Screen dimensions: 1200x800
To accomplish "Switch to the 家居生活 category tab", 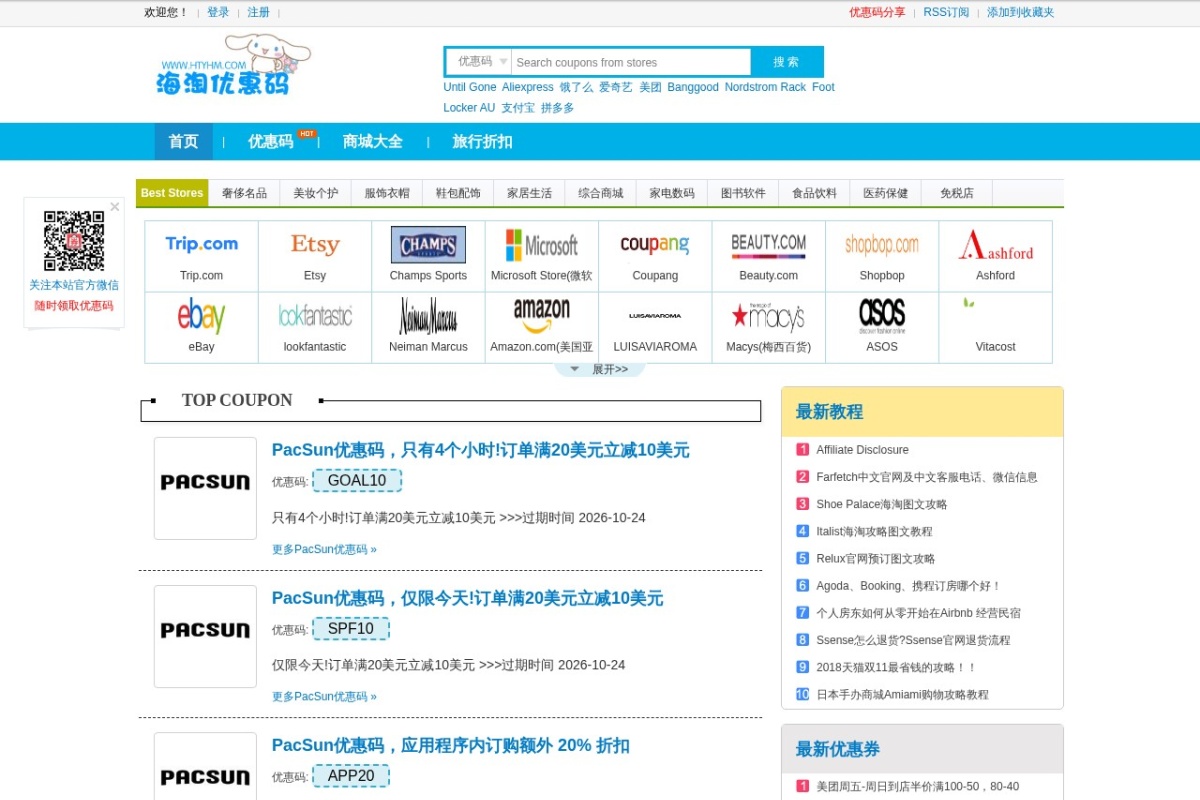I will pyautogui.click(x=530, y=193).
